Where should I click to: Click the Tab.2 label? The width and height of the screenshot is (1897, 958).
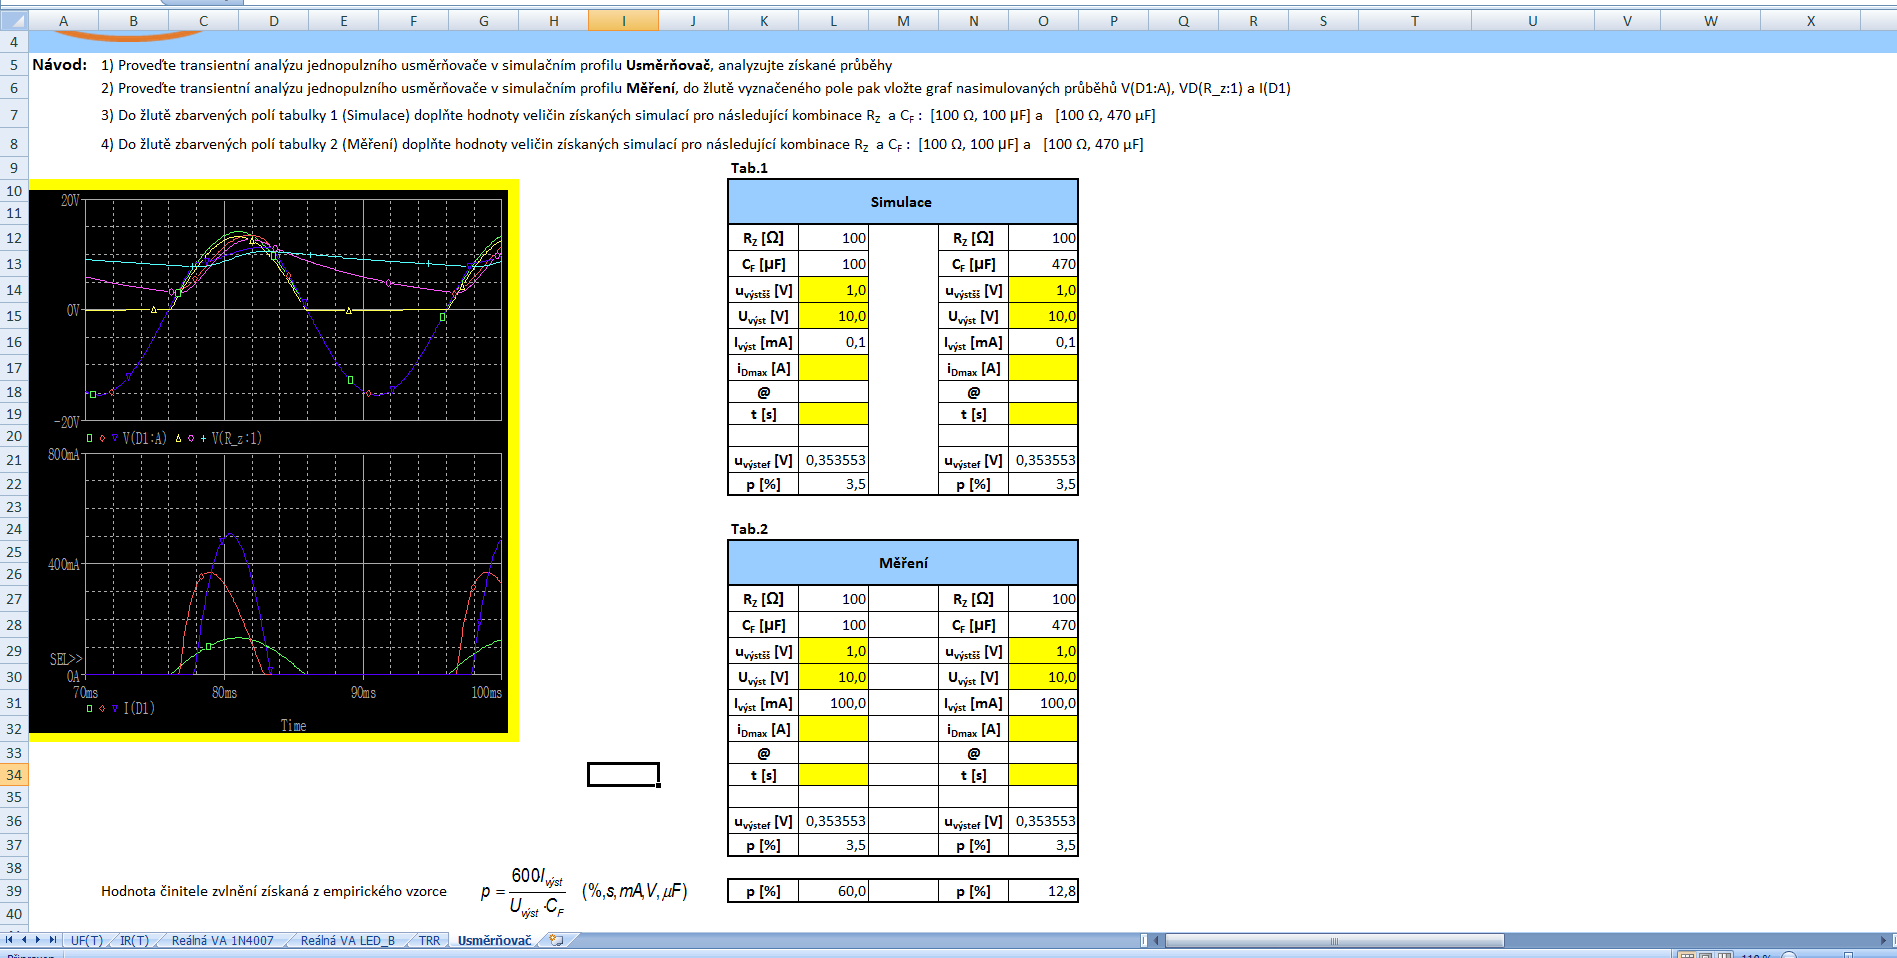749,529
